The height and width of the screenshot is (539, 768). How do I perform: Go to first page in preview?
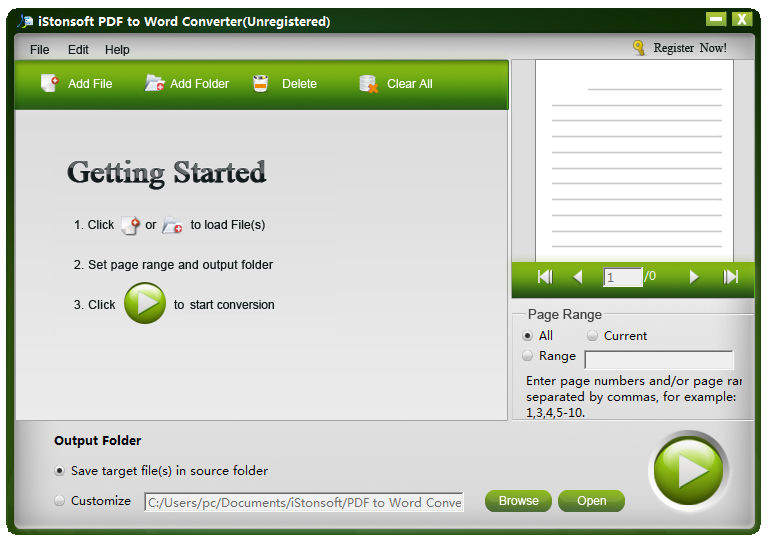(x=545, y=277)
